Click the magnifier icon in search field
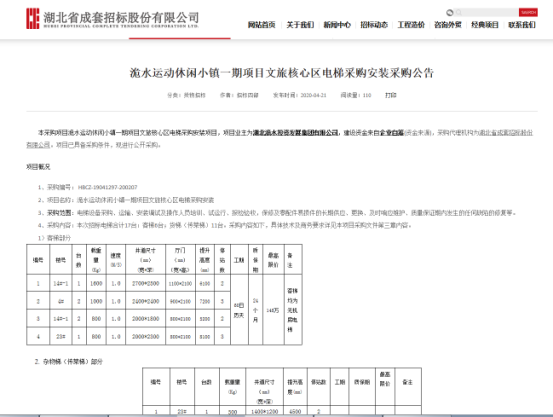 [458, 13]
